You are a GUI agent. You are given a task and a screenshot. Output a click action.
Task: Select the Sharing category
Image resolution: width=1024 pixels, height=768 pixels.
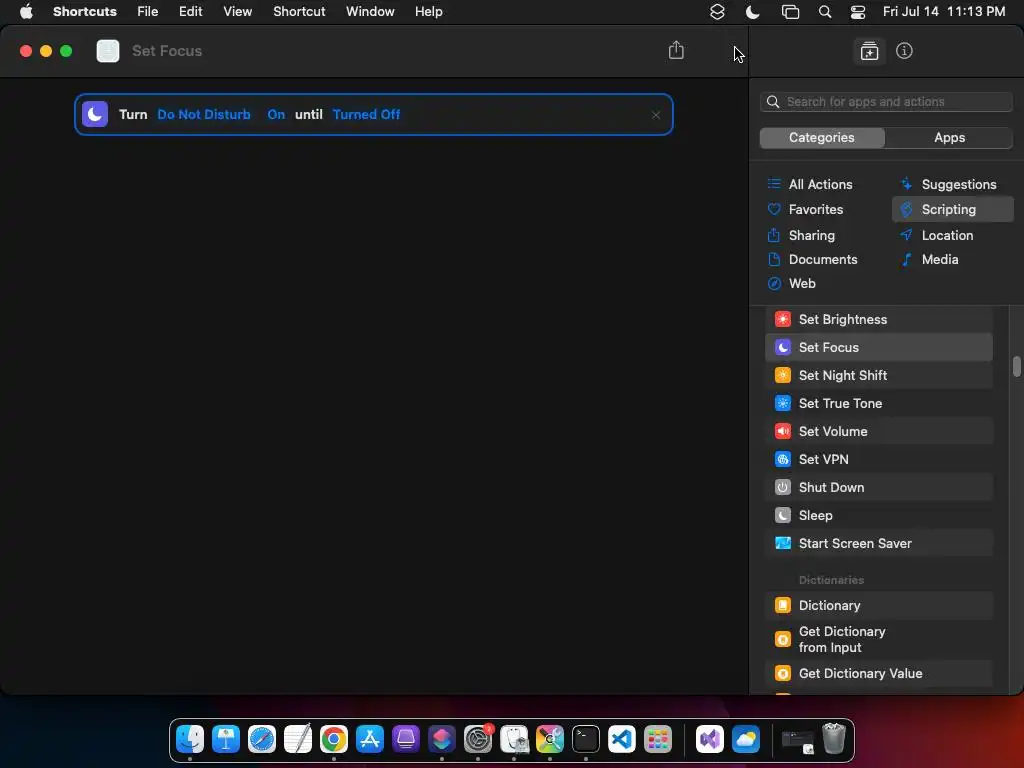801,235
